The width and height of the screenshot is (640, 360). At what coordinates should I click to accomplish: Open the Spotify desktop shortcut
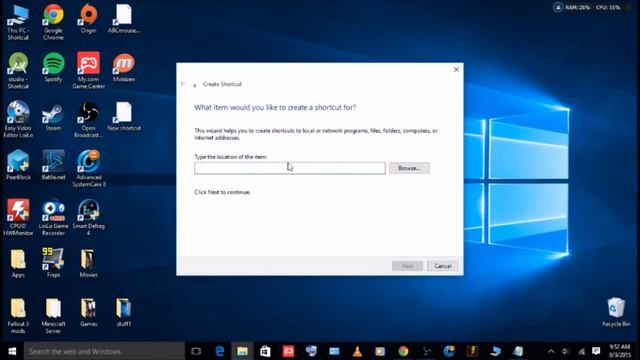click(53, 67)
